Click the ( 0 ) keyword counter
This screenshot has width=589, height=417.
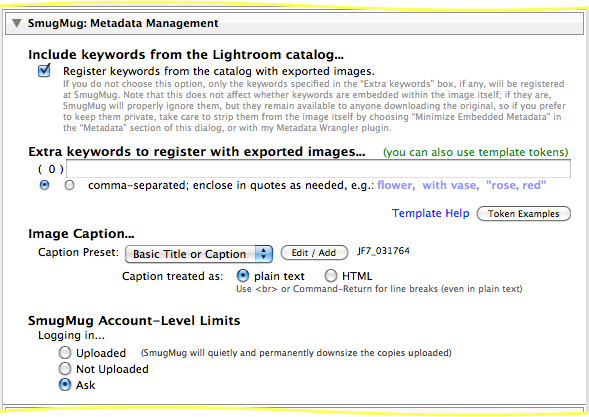point(51,169)
